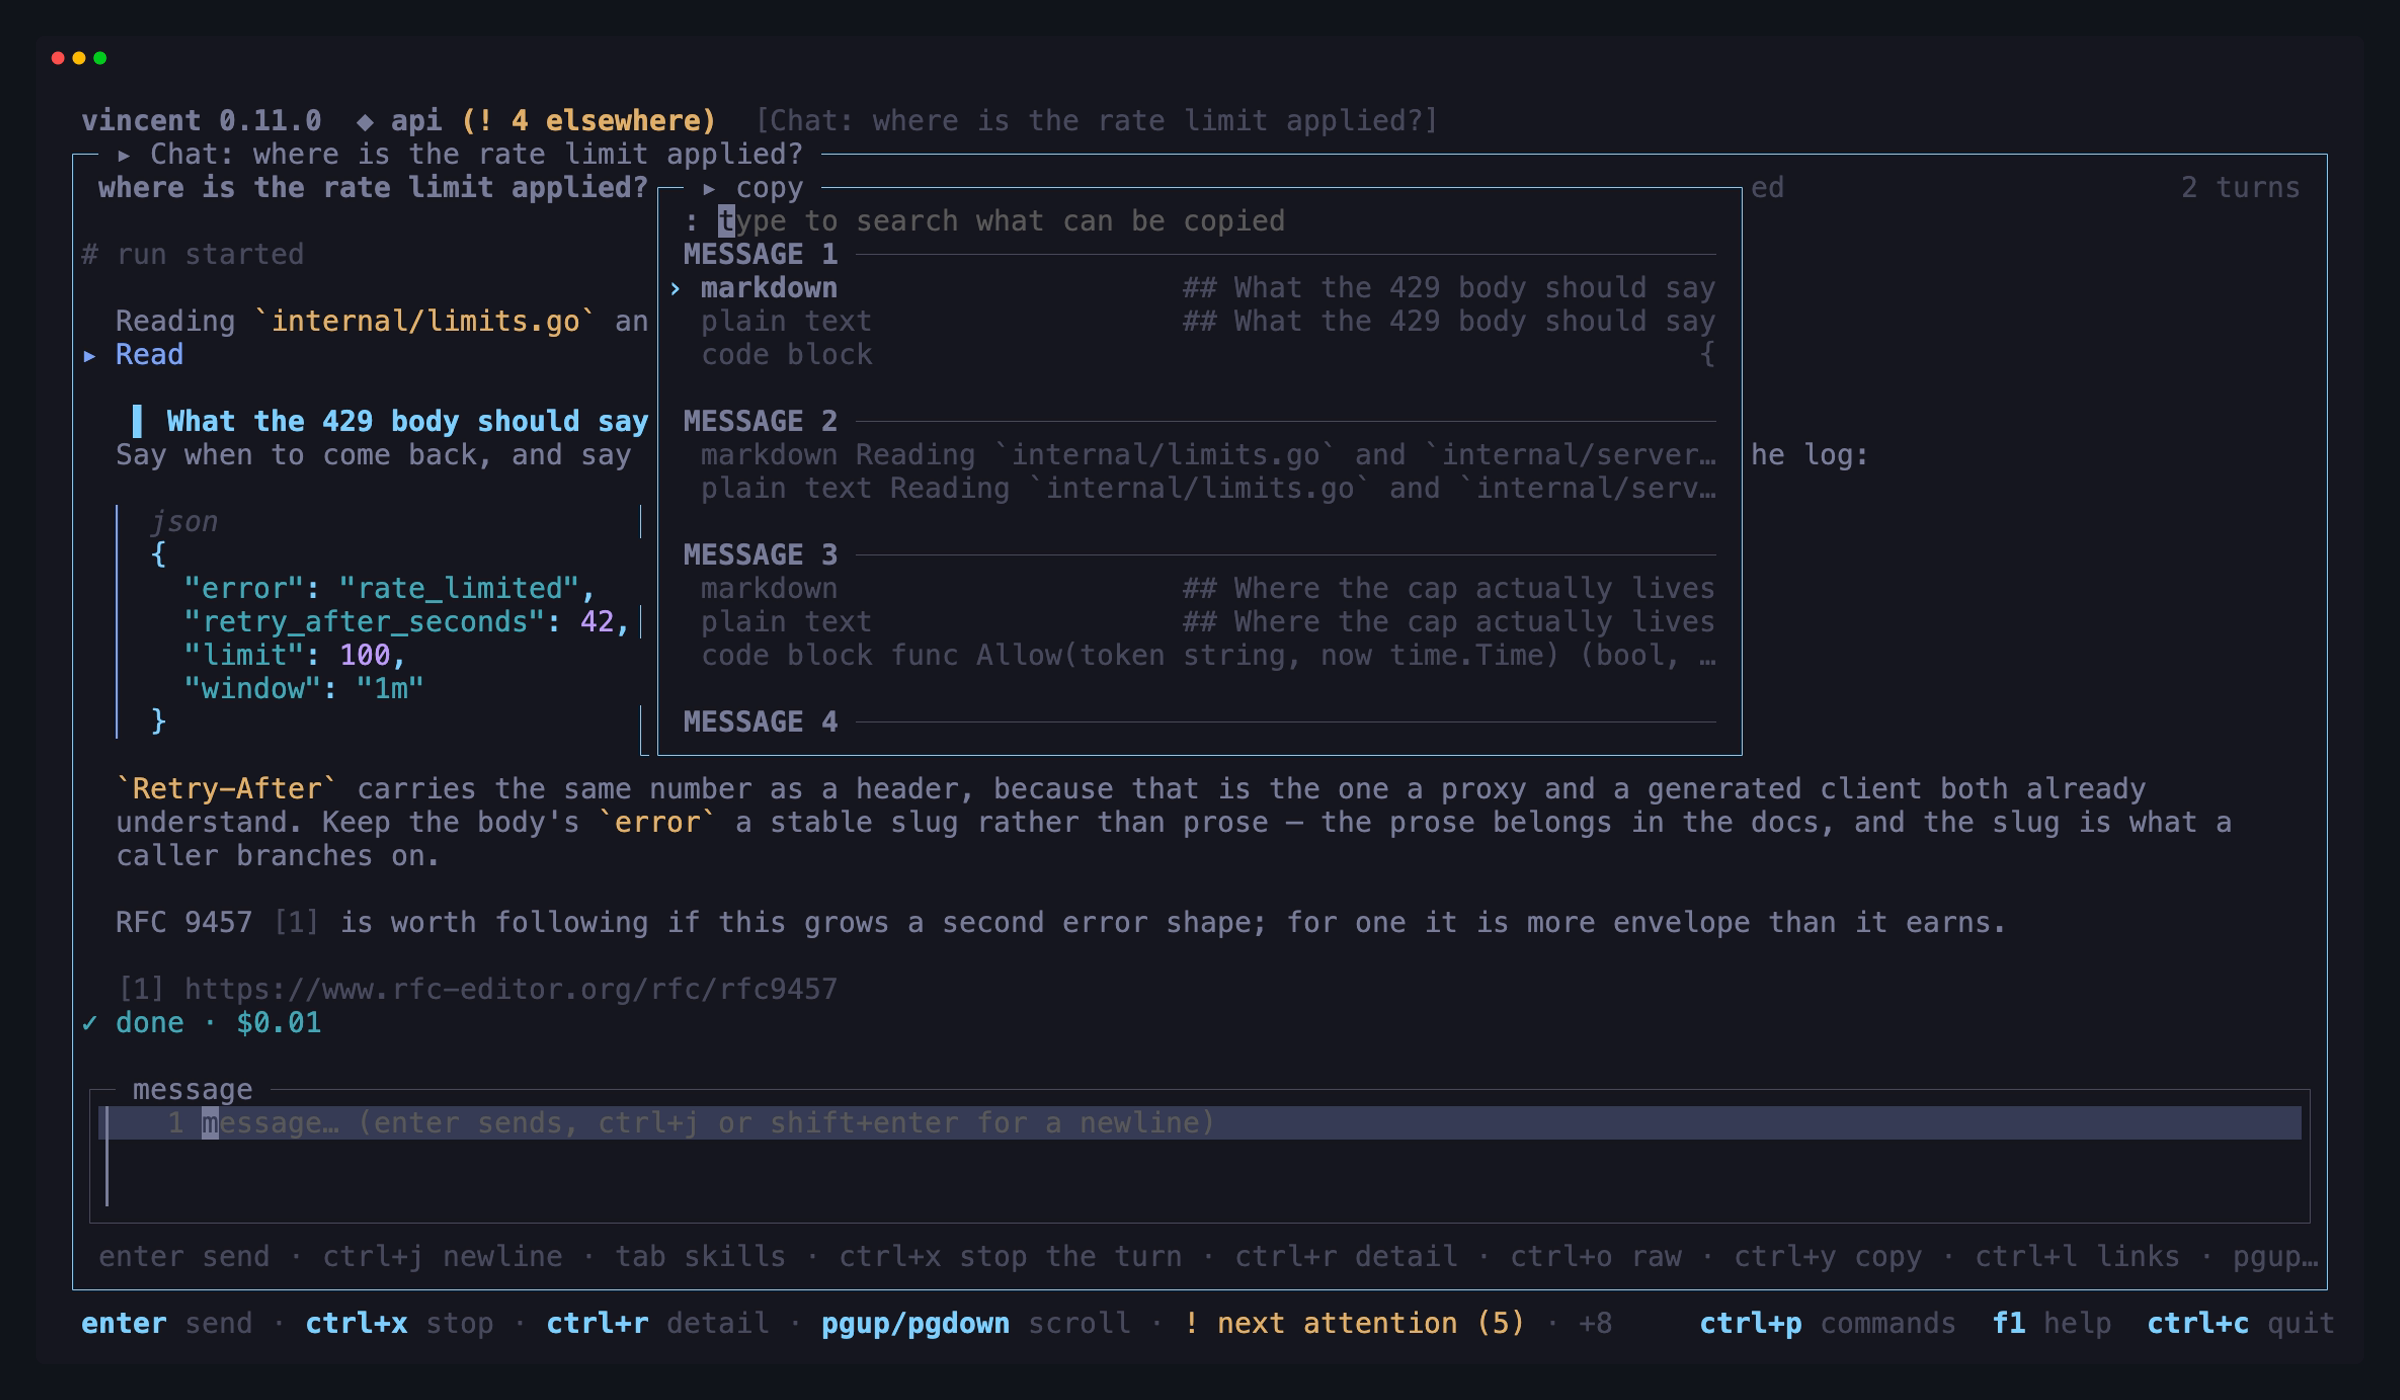Screen dimensions: 2400x1400
Task: Click the "2 turns" counter
Action: tap(2241, 188)
